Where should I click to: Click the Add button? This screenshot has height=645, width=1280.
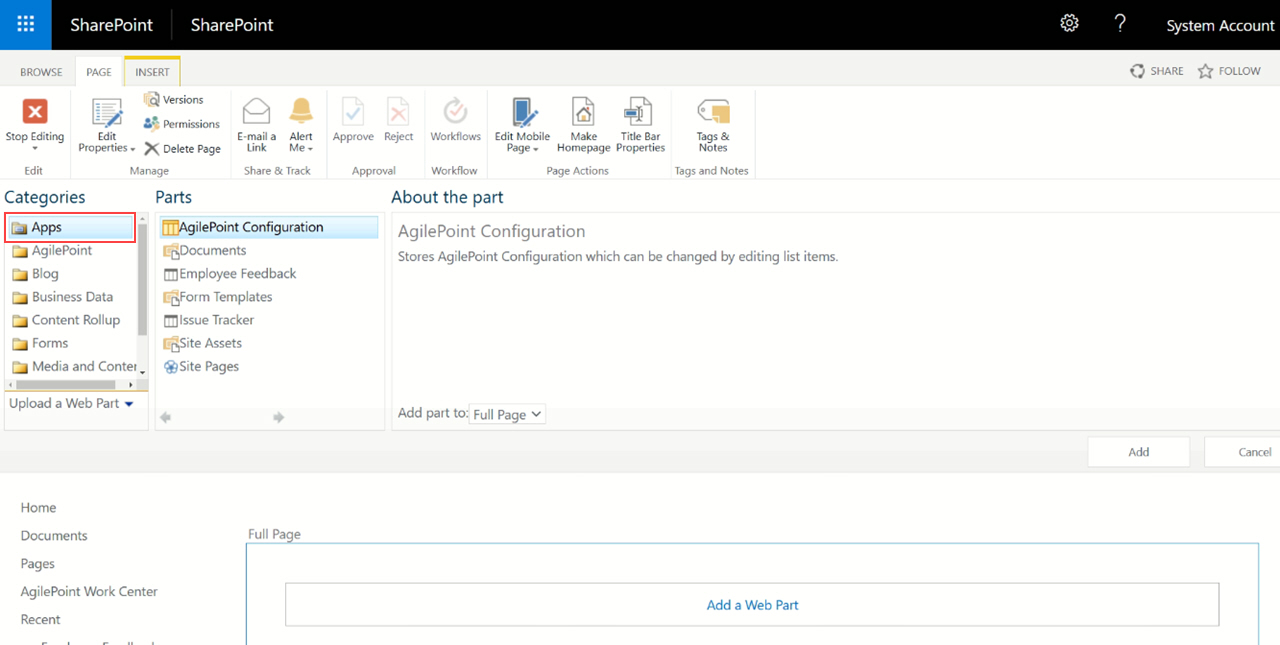coord(1138,452)
